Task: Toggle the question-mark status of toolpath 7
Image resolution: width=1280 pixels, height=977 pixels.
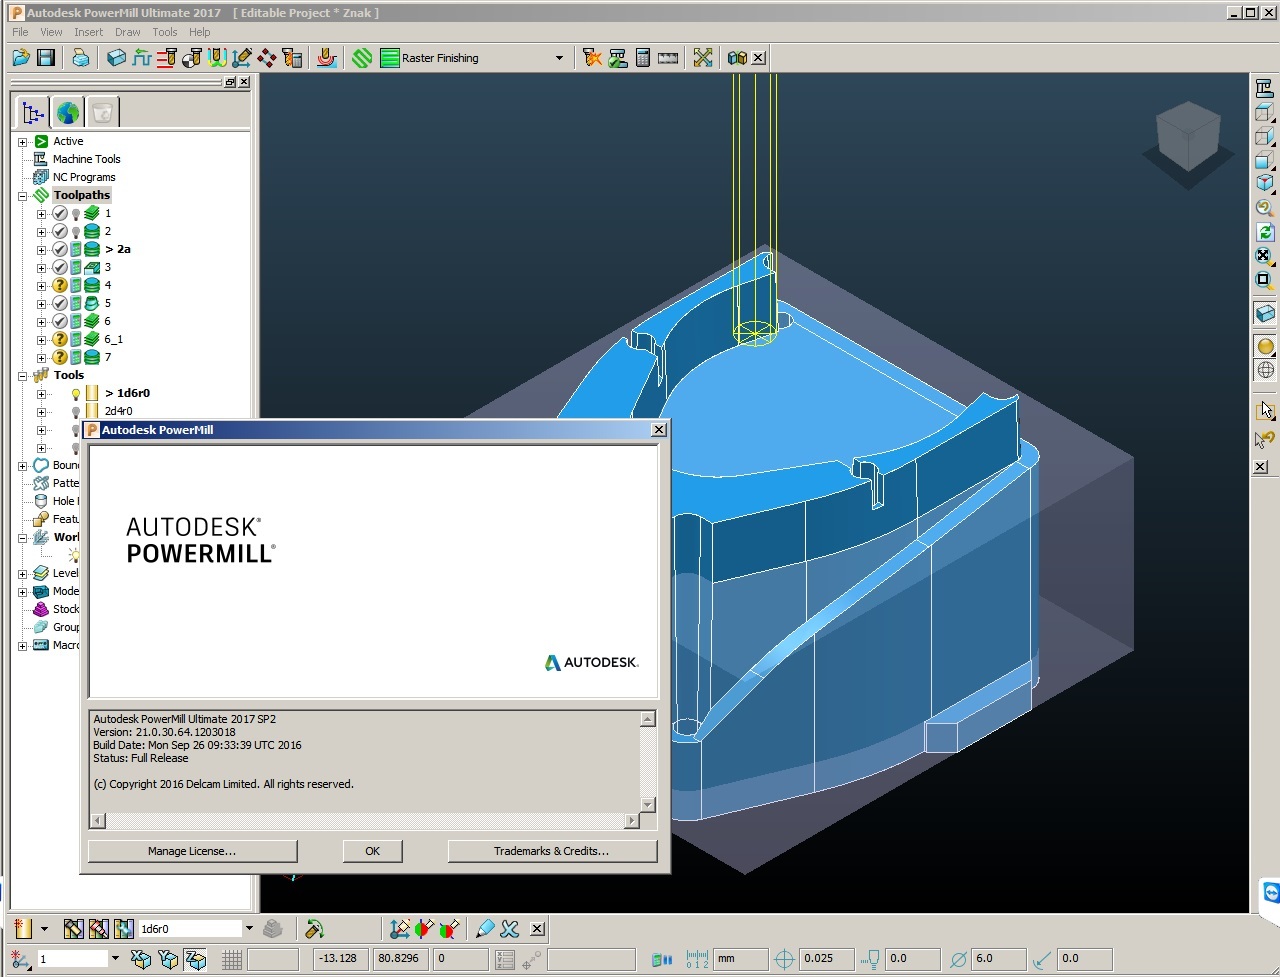Action: click(60, 358)
